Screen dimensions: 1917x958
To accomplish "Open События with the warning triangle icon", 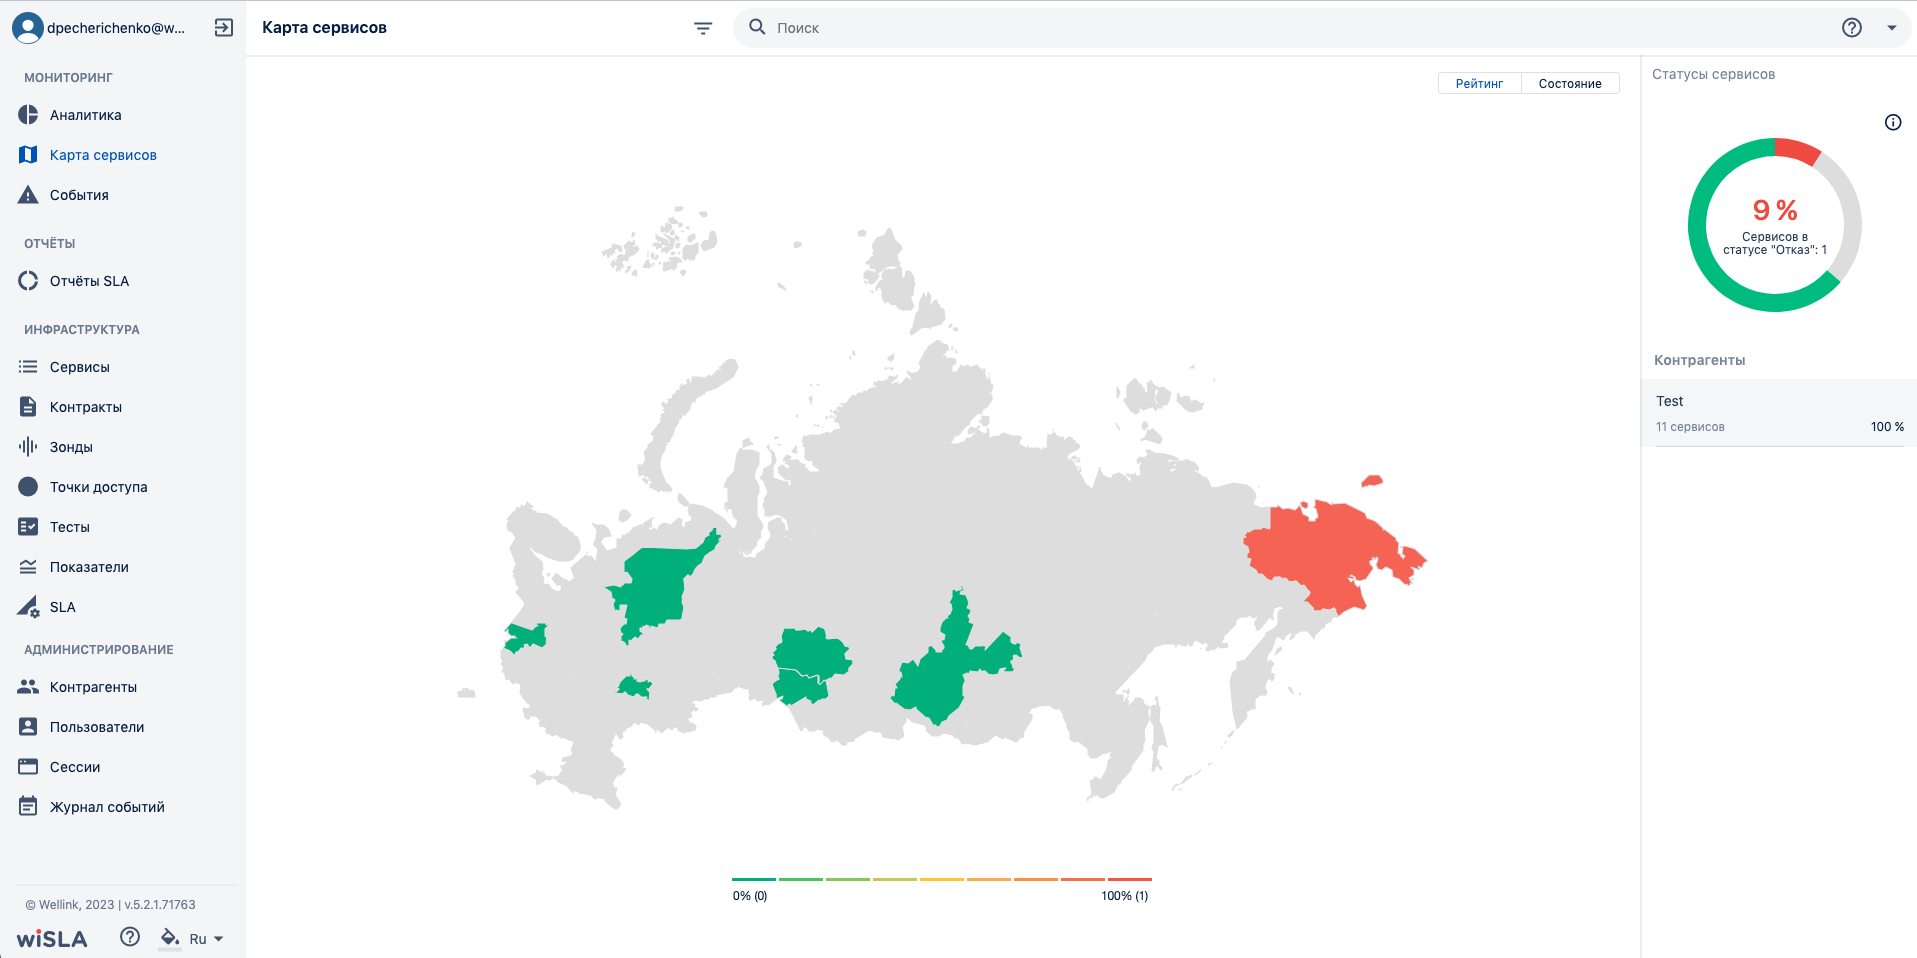I will tap(28, 195).
